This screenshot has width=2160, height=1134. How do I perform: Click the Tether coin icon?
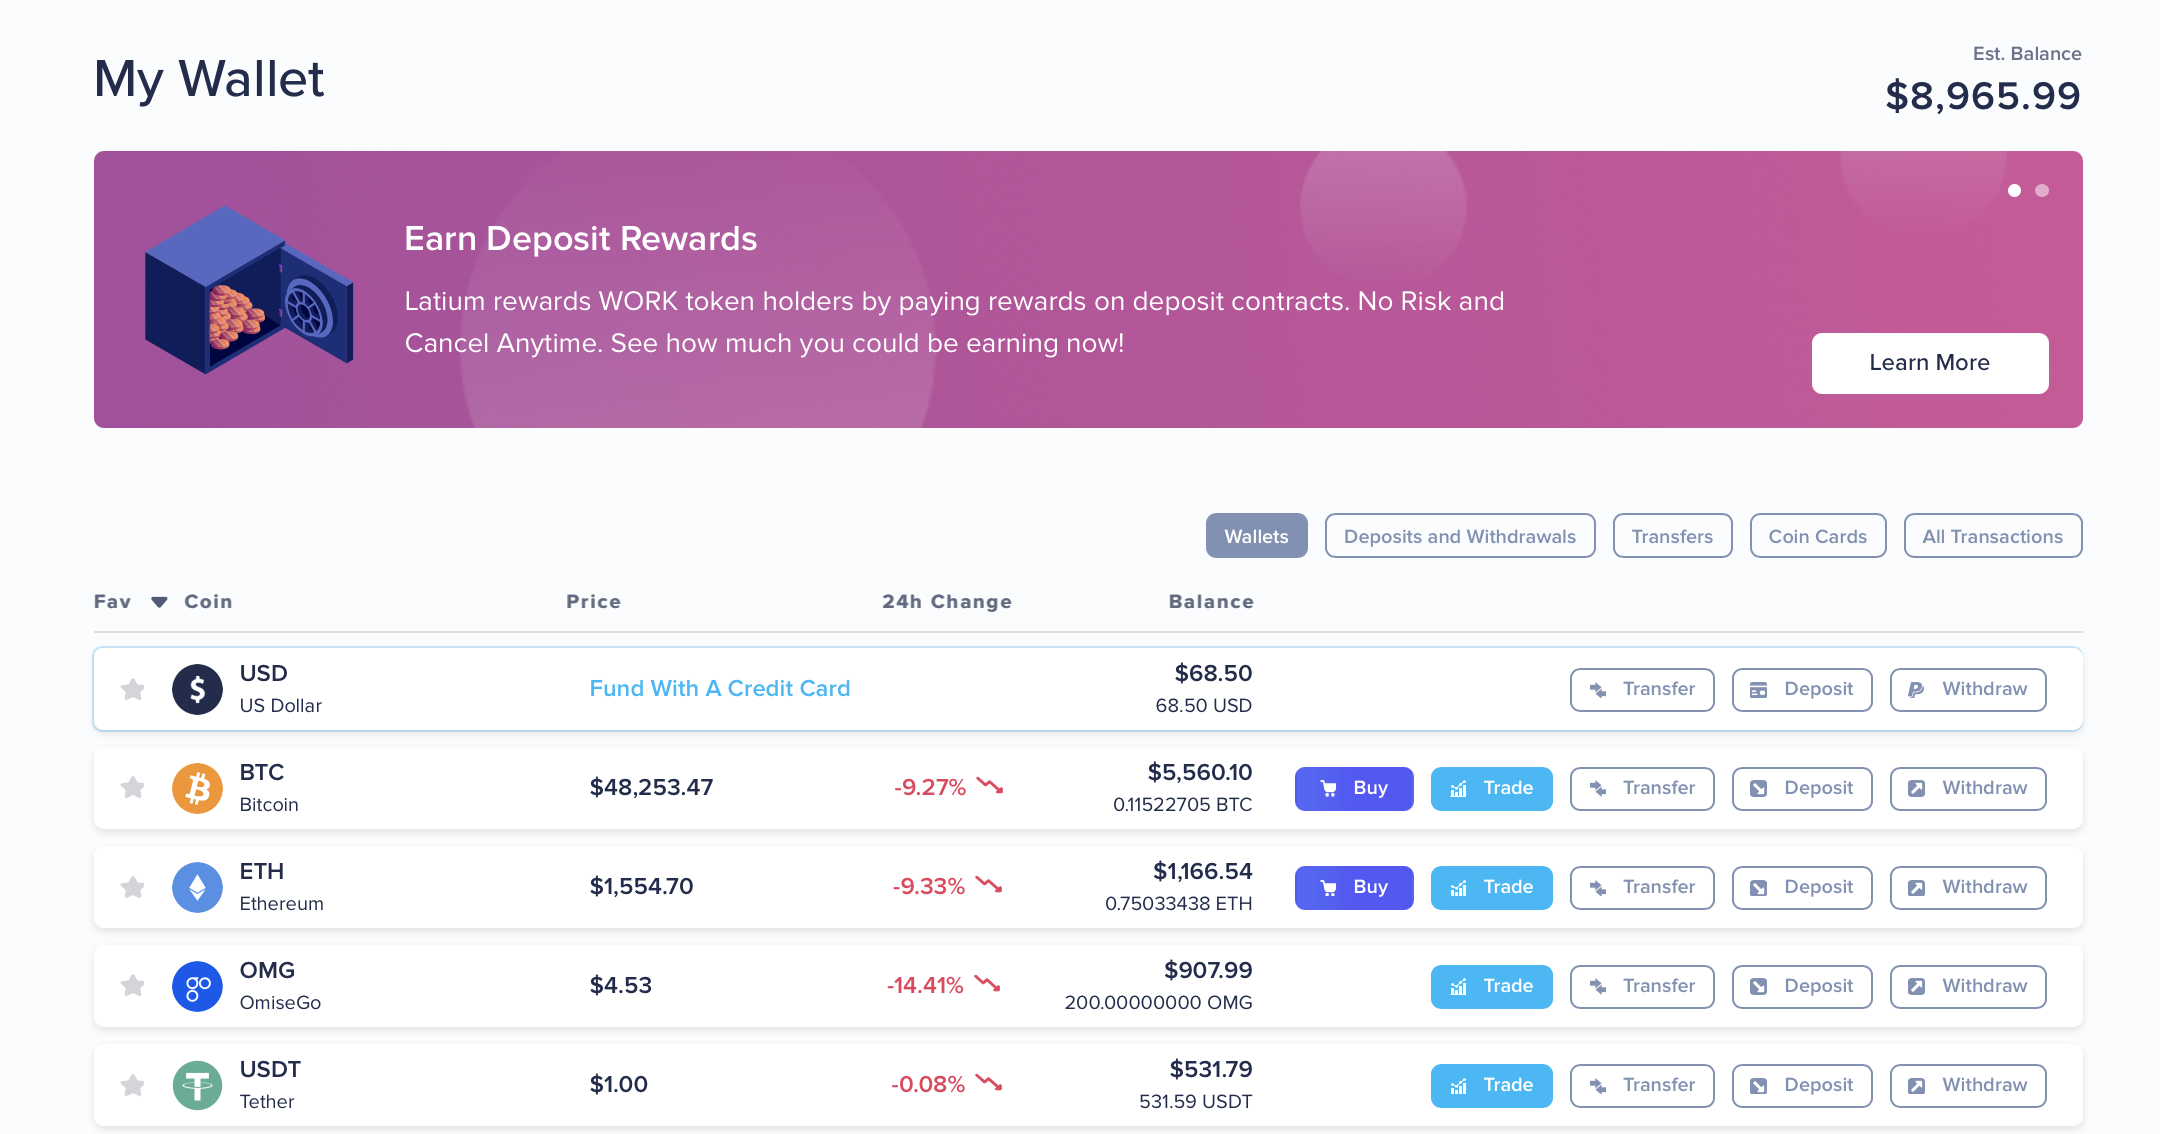pyautogui.click(x=197, y=1085)
